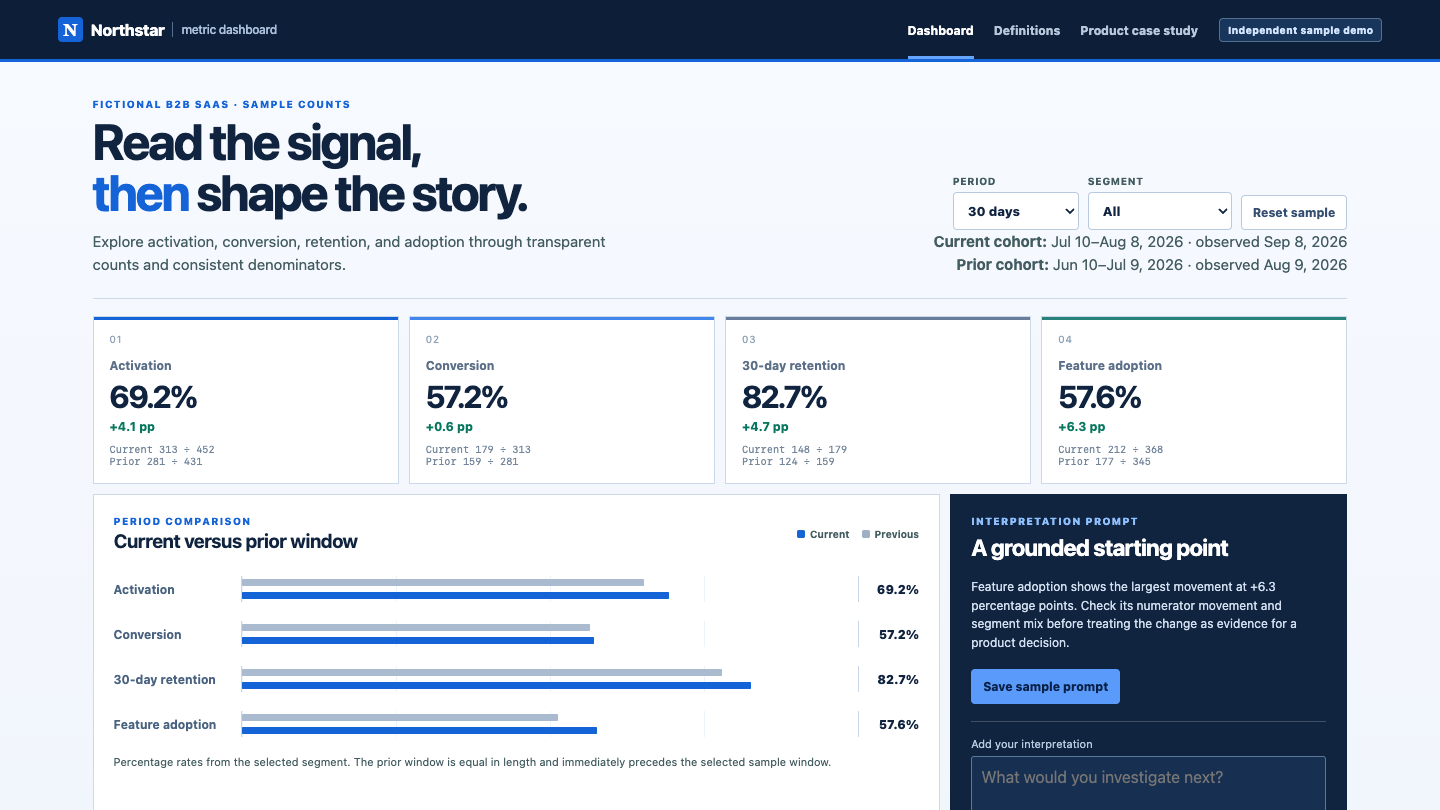Click the '+4.1 pp' activation change

point(133,427)
